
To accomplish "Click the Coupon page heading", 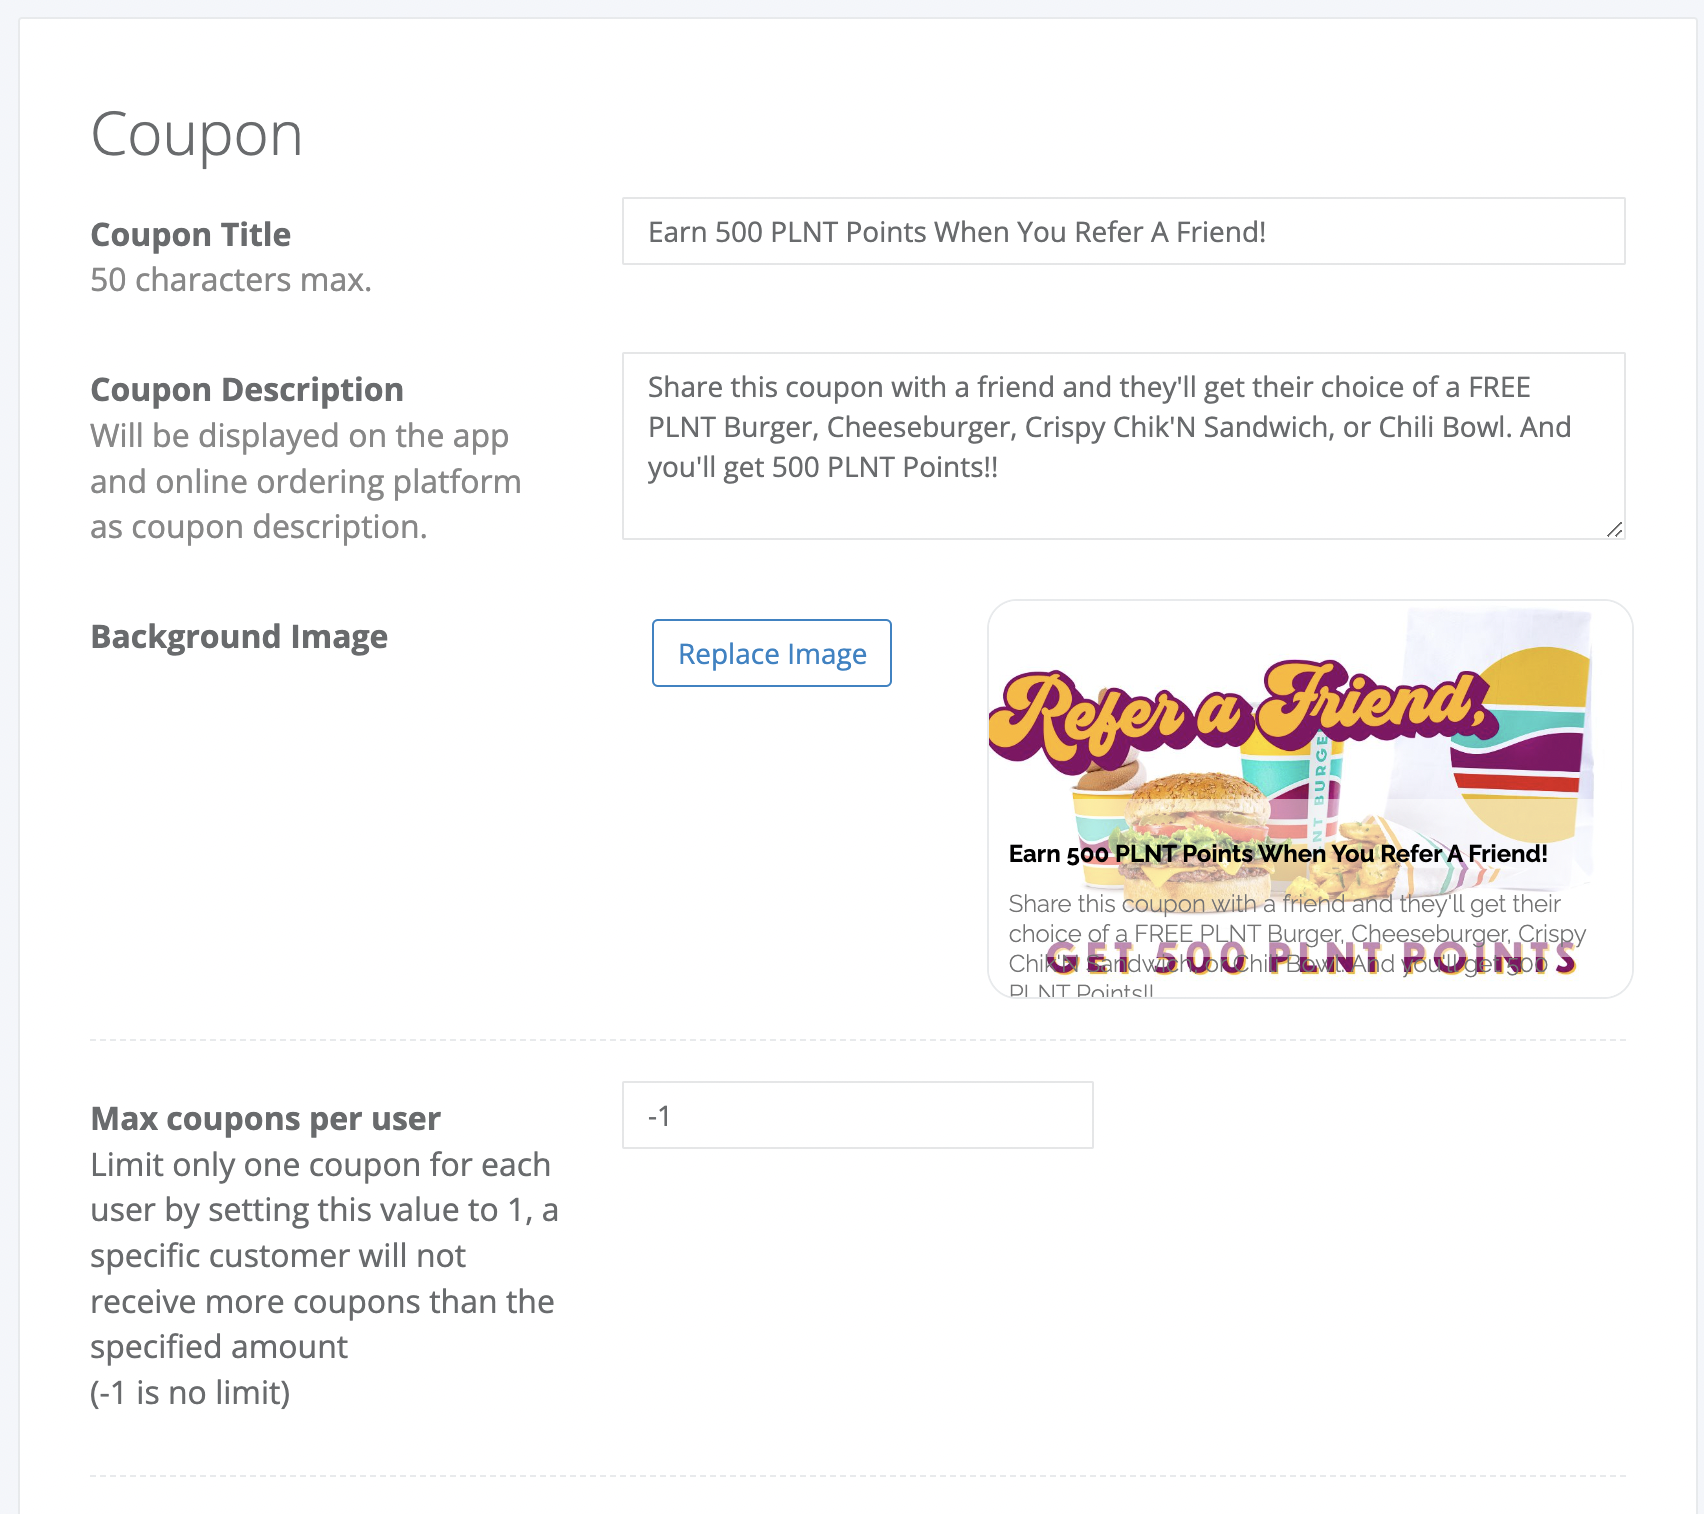I will [196, 134].
